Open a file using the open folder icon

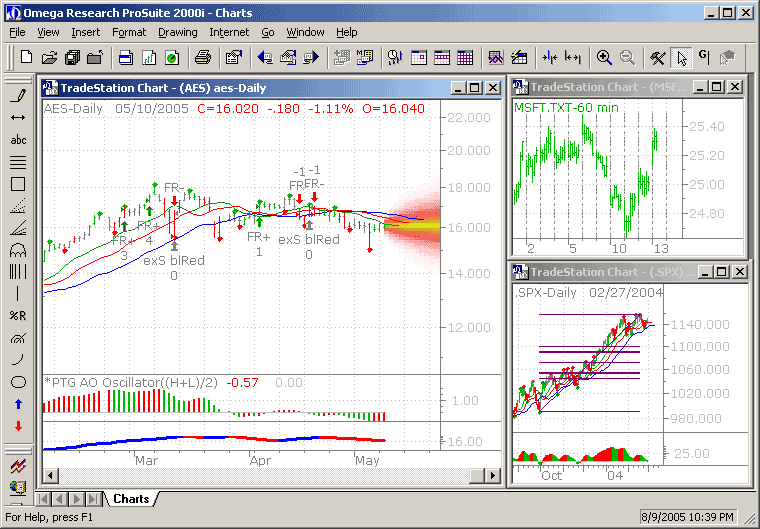[x=49, y=58]
